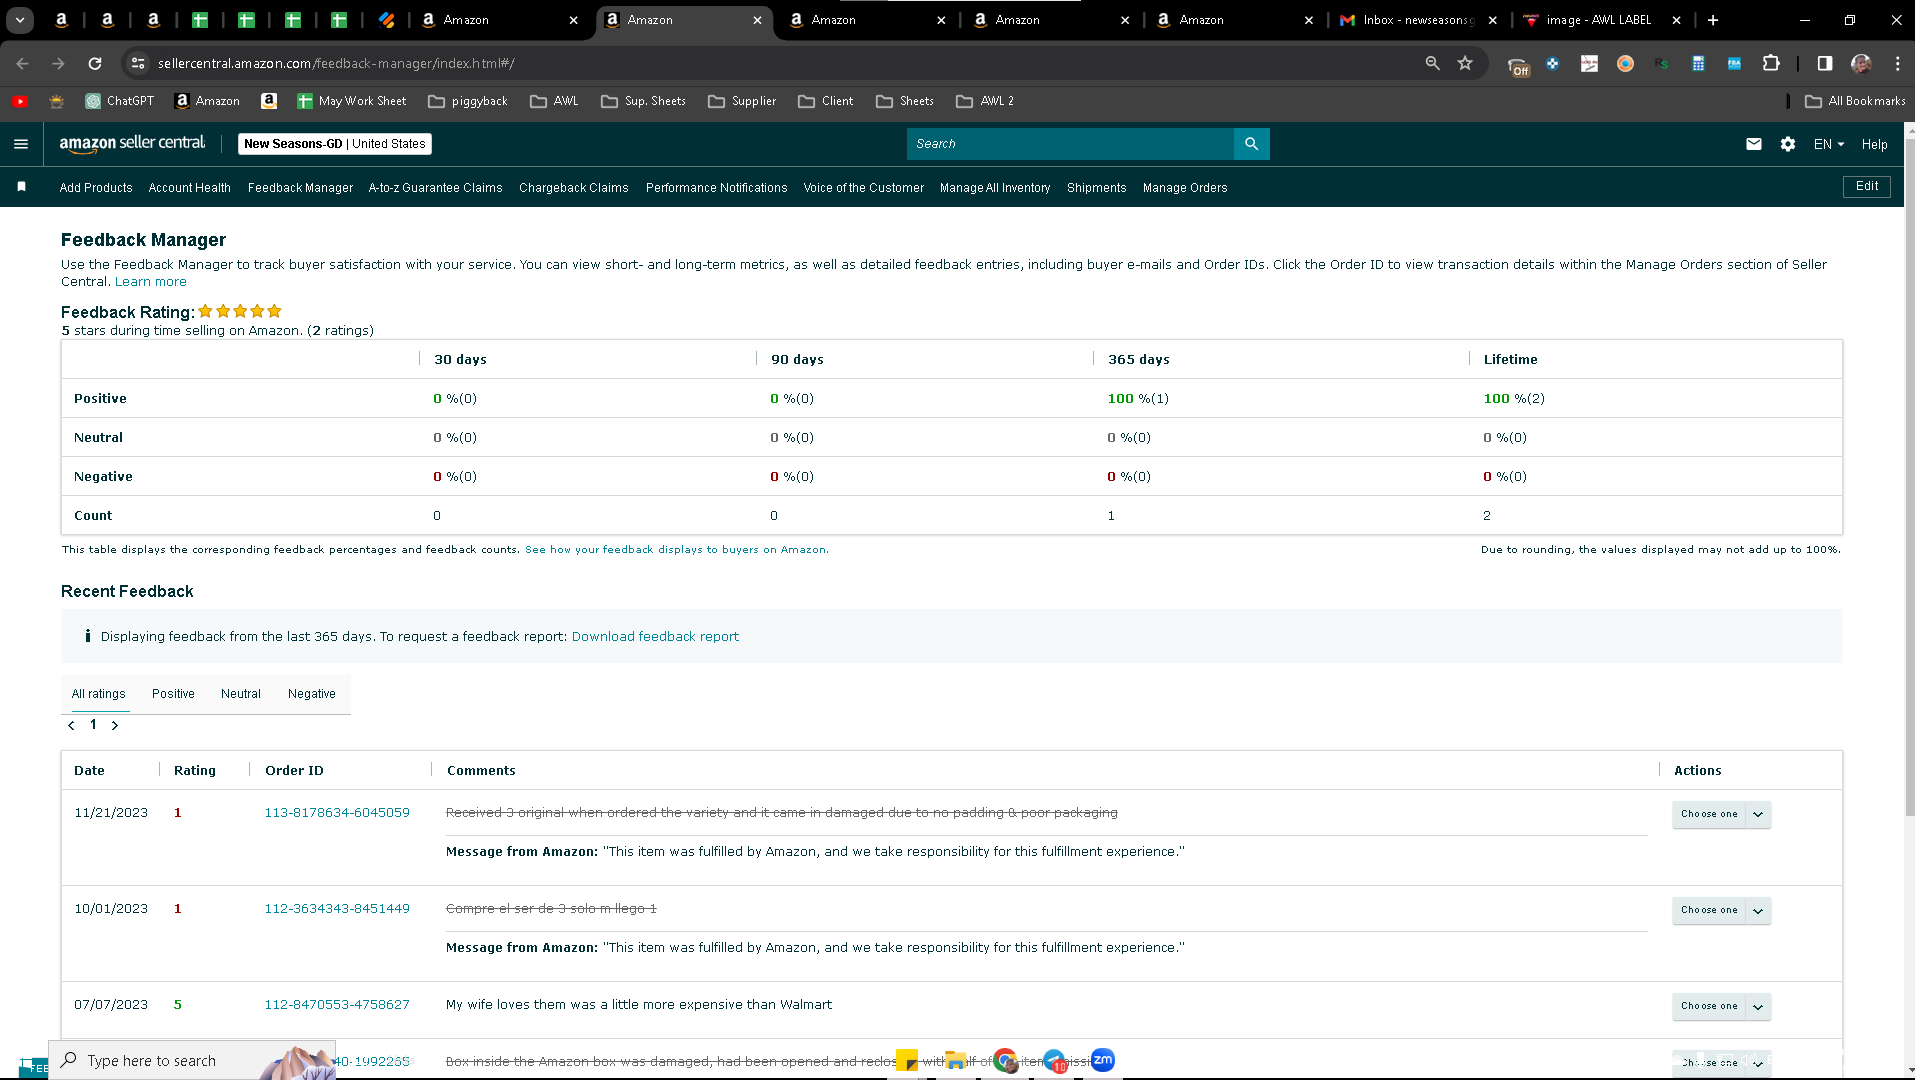Click Learn more link under Feedback Manager
1915x1080 pixels.
151,282
